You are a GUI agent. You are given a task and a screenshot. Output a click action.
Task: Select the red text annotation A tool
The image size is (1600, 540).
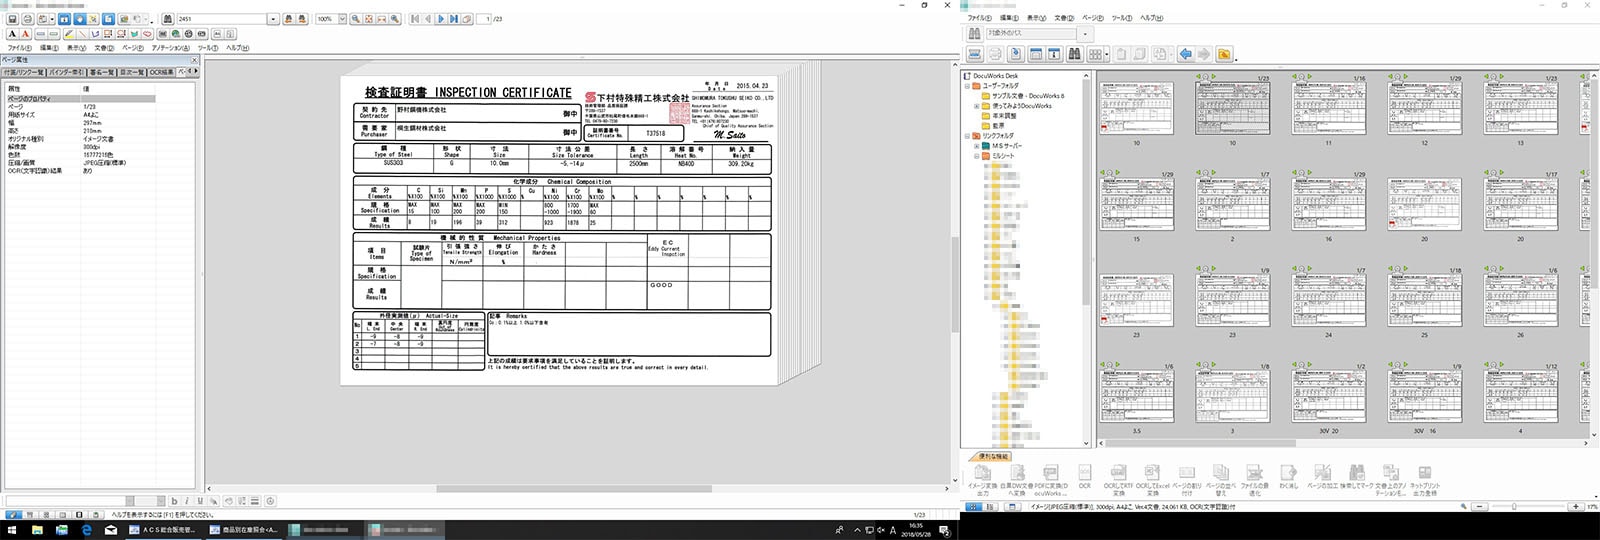[x=25, y=34]
